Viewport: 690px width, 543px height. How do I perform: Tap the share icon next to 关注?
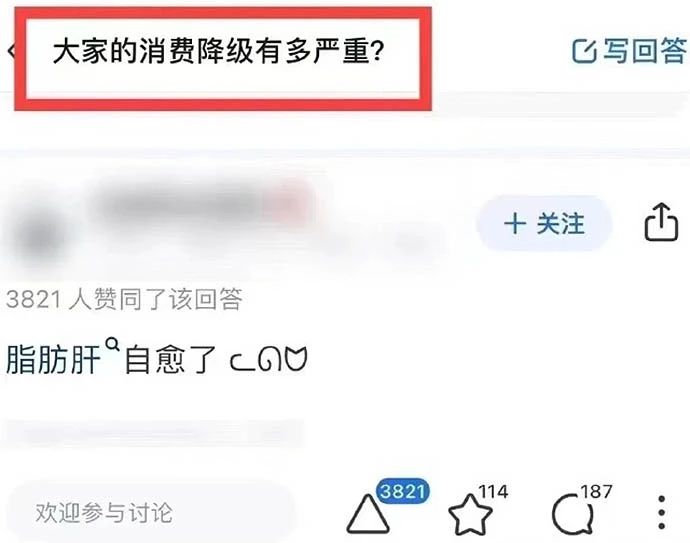coord(661,222)
